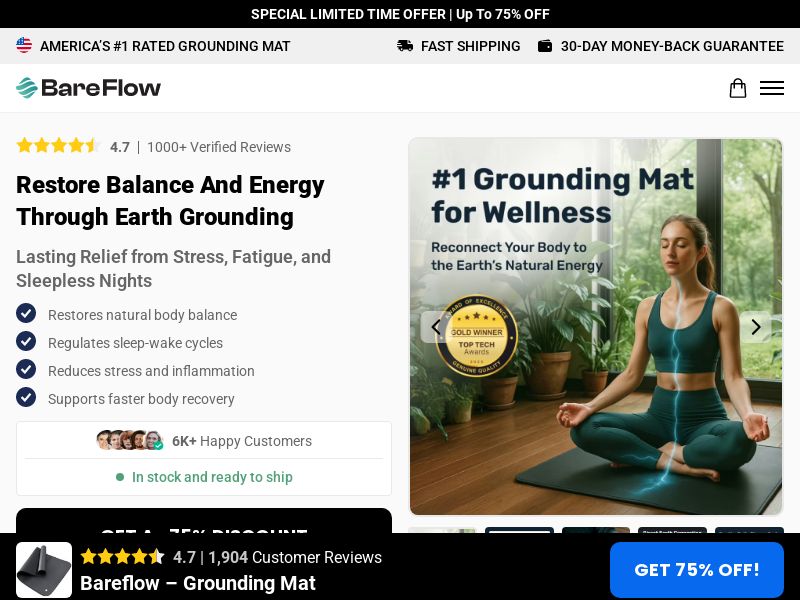Select the grounding mat product thumbnail in sticky bar
The width and height of the screenshot is (800, 600).
44,570
